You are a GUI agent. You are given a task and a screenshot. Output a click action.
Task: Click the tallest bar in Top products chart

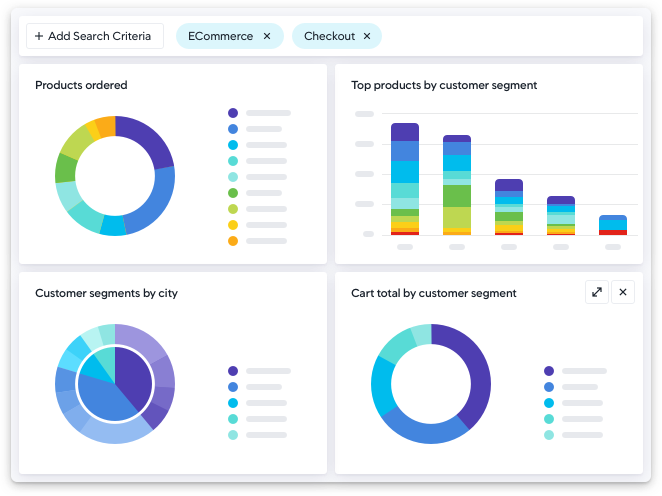click(405, 179)
